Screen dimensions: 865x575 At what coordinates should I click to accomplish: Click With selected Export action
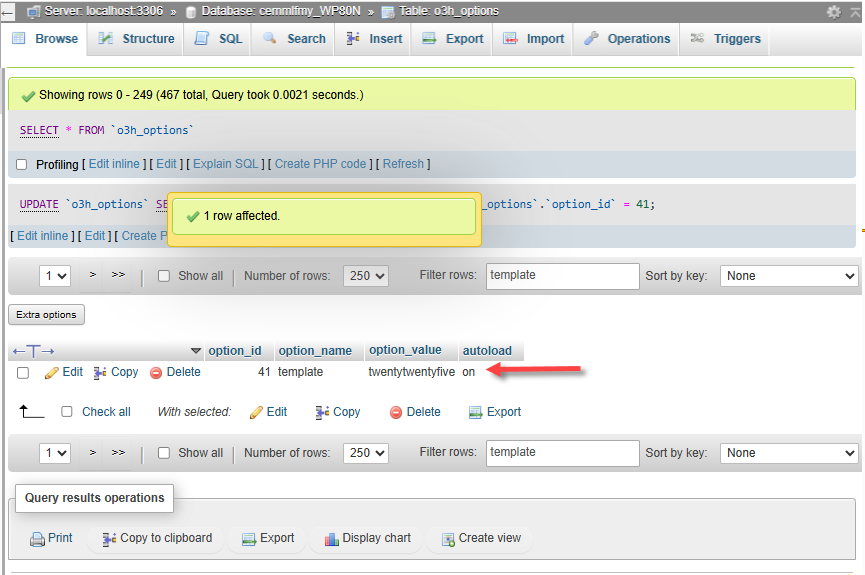click(495, 412)
